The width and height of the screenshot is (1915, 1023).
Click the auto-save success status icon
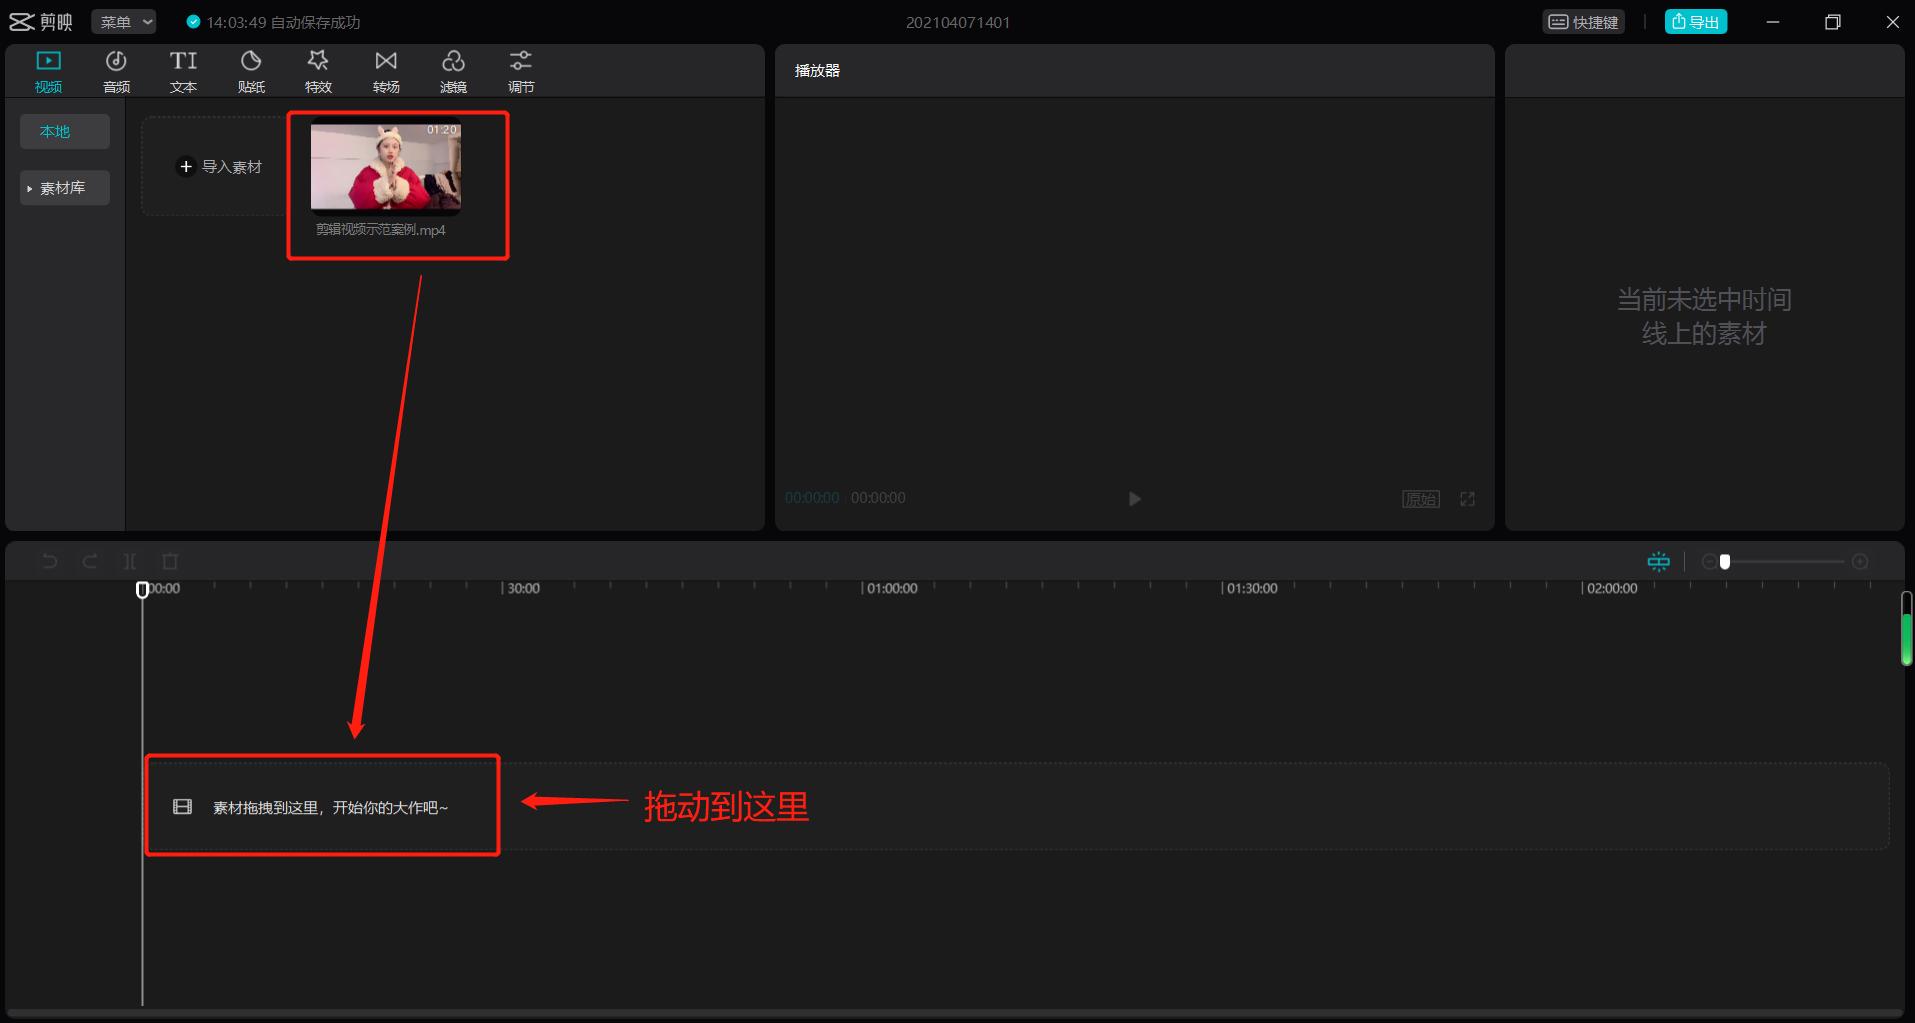pos(193,22)
